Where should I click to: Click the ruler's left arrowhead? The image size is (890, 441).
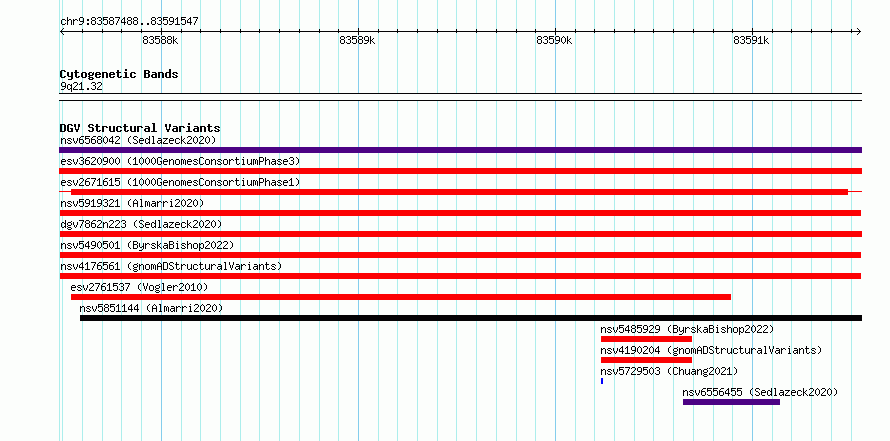62,32
